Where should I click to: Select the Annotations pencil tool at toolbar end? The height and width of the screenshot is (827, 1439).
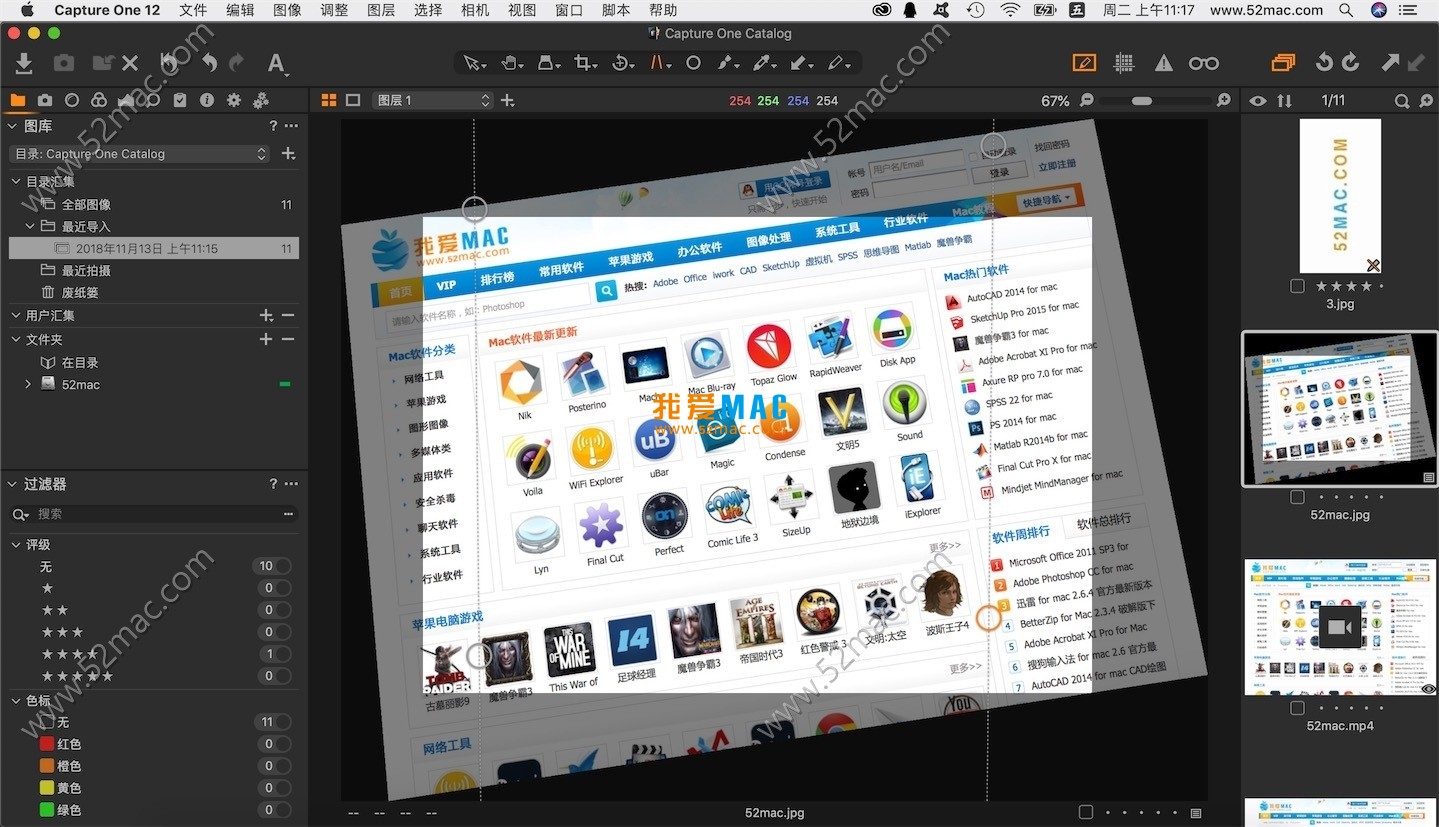[x=838, y=63]
